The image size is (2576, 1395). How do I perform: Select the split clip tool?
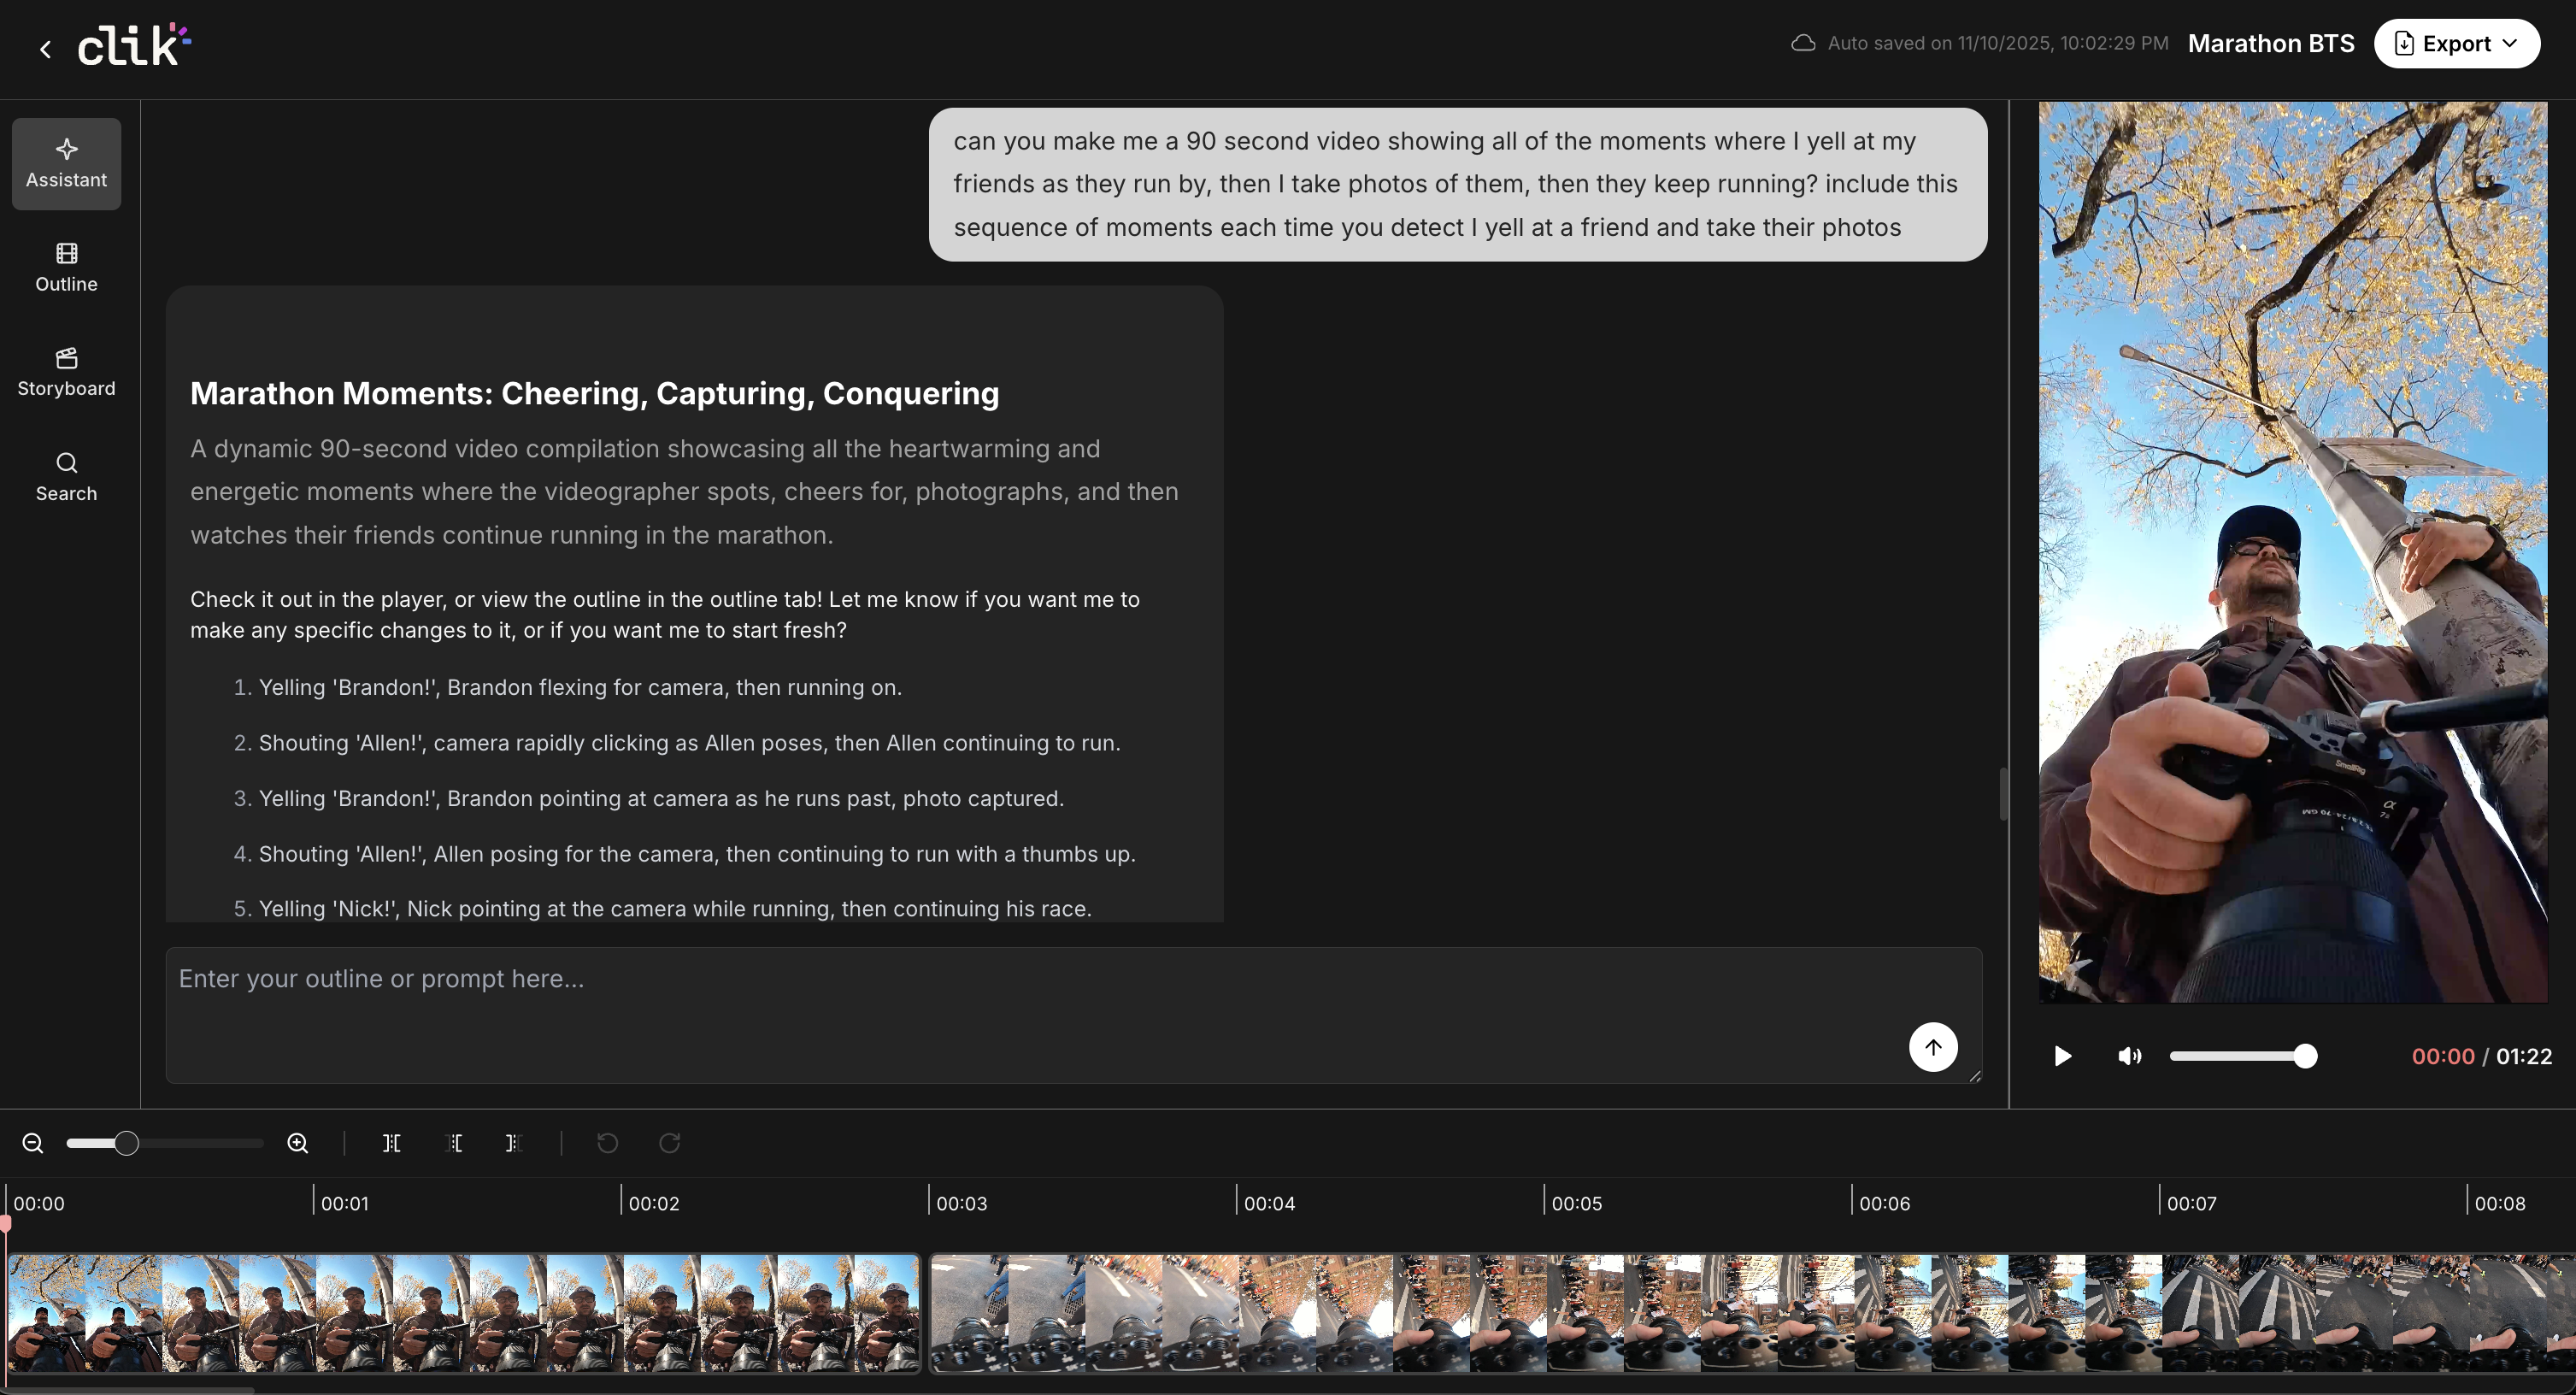point(391,1143)
